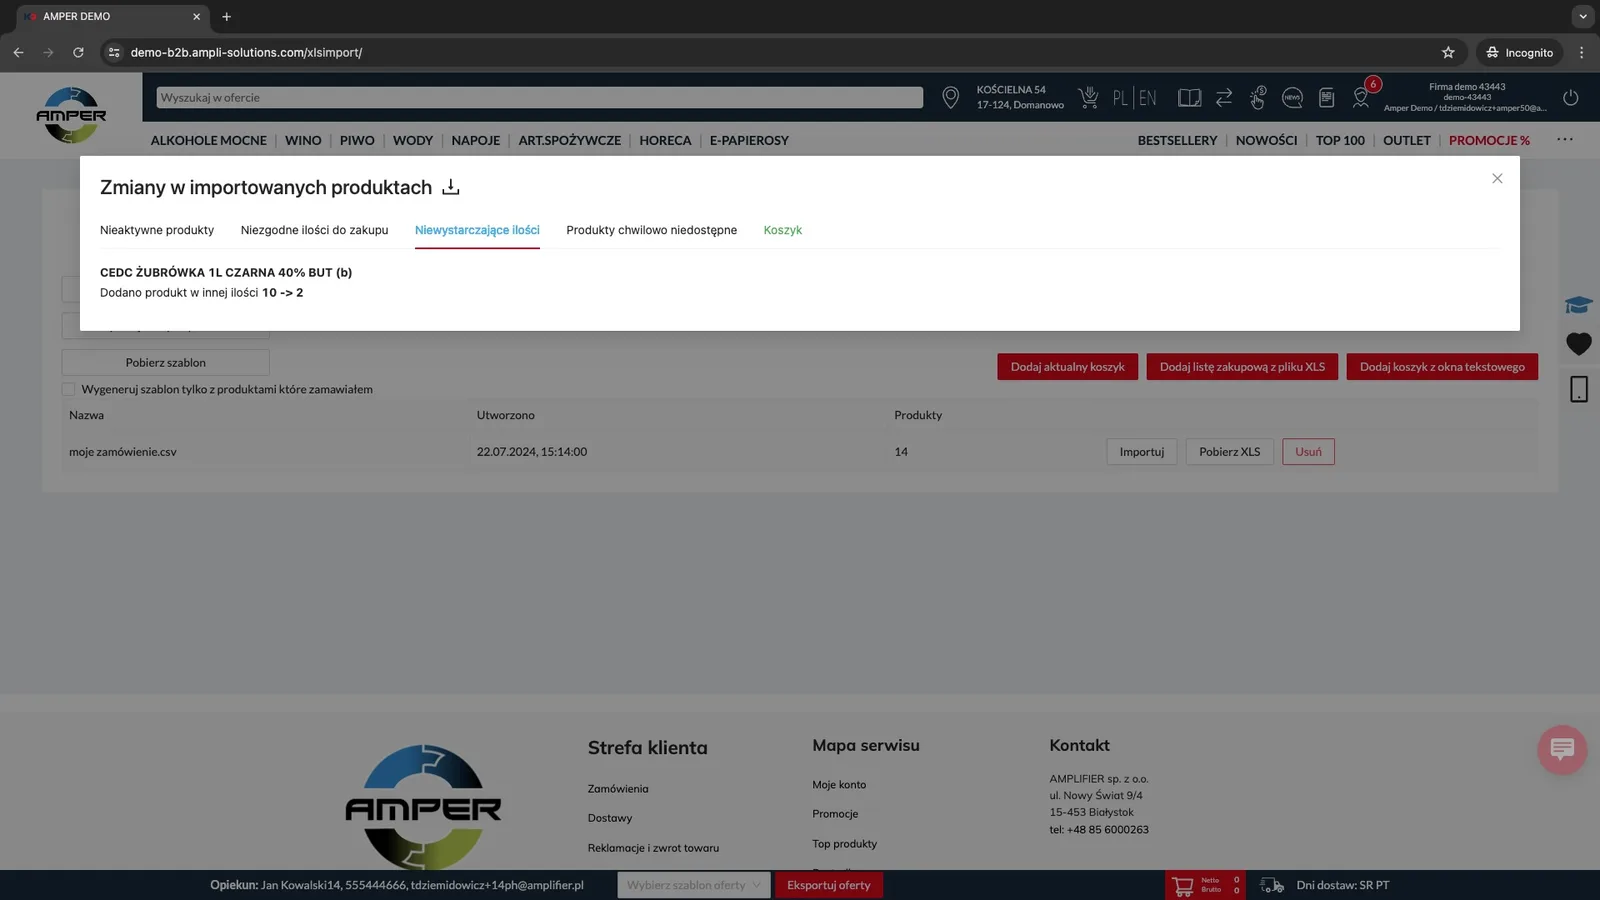1600x900 pixels.
Task: Click the 'Pobierz szablon' button
Action: (x=166, y=362)
